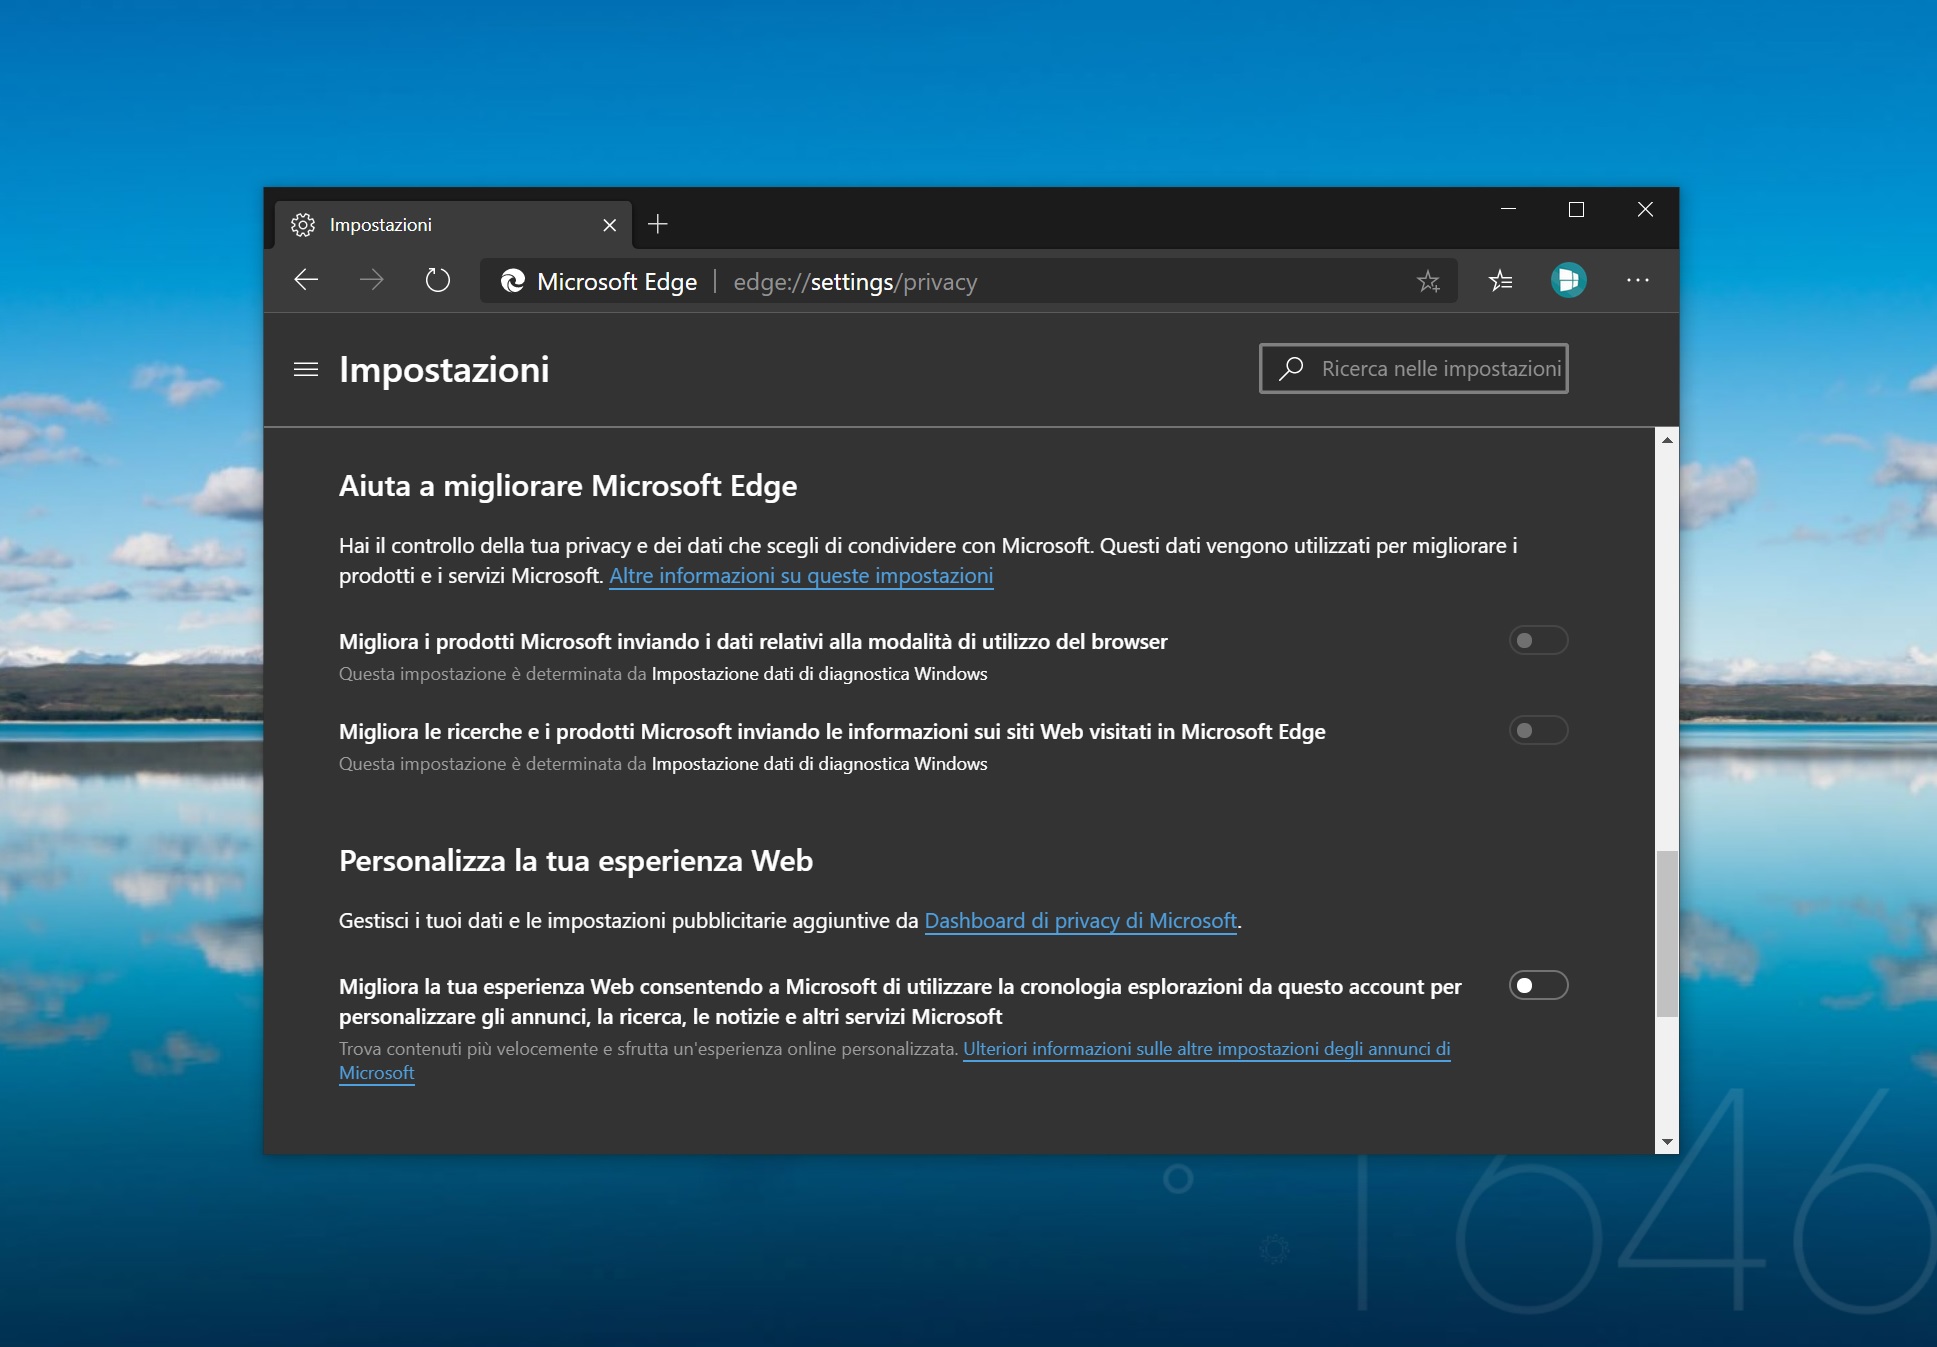1937x1347 pixels.
Task: Open a new tab with plus button
Action: point(657,224)
